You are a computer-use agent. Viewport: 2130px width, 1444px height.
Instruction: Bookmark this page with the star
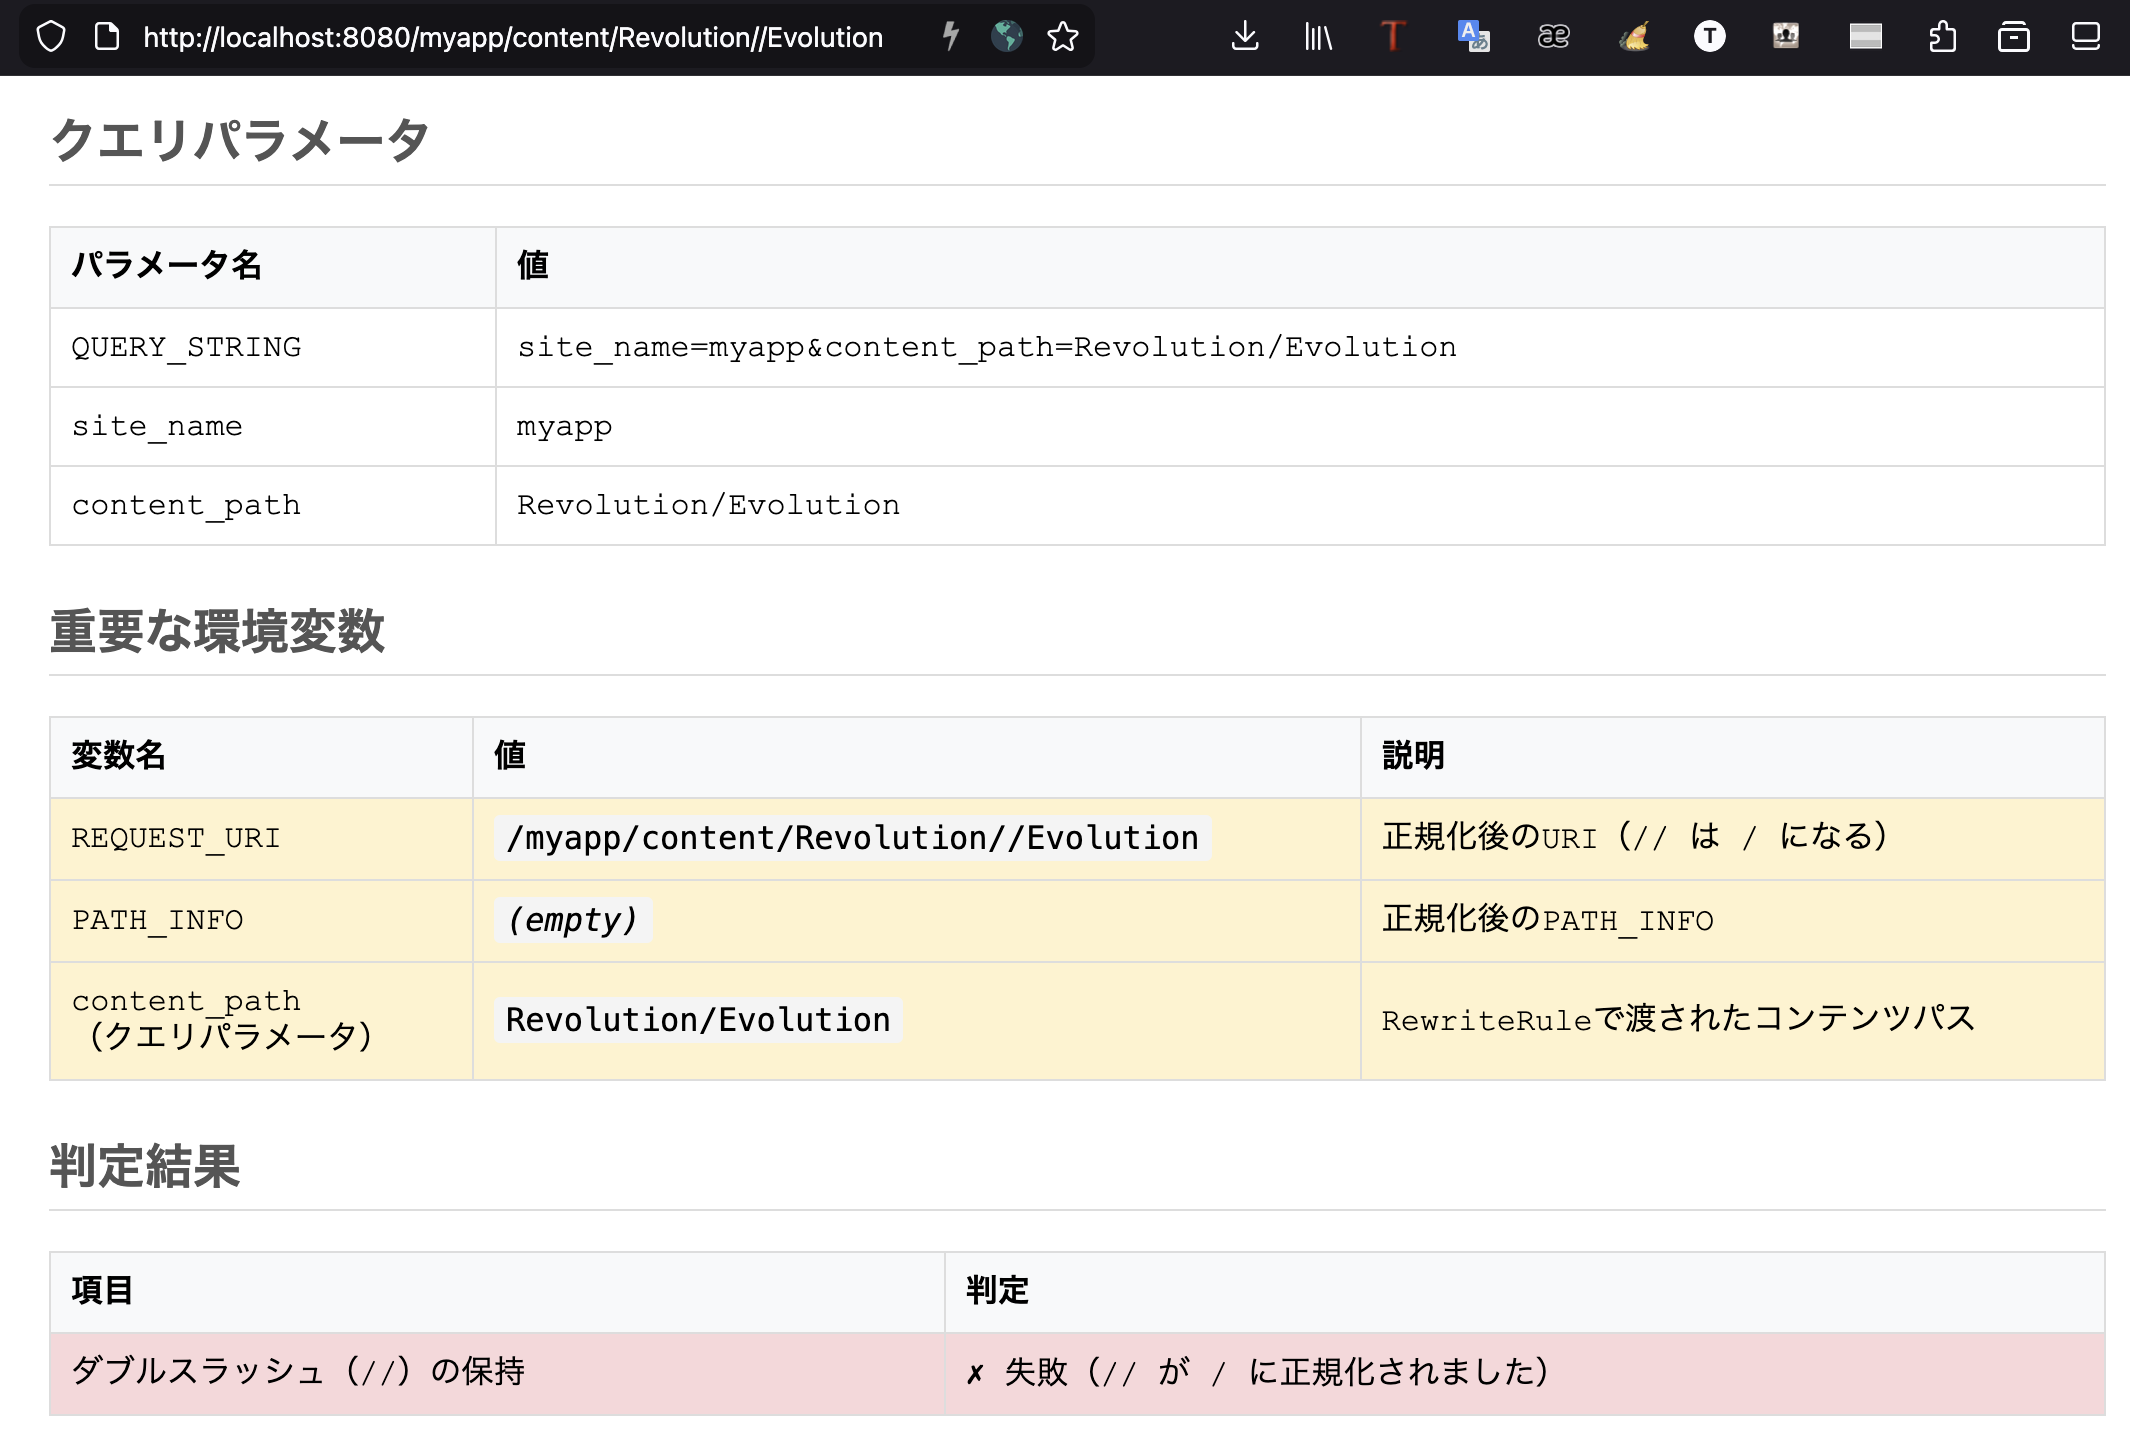coord(1062,37)
